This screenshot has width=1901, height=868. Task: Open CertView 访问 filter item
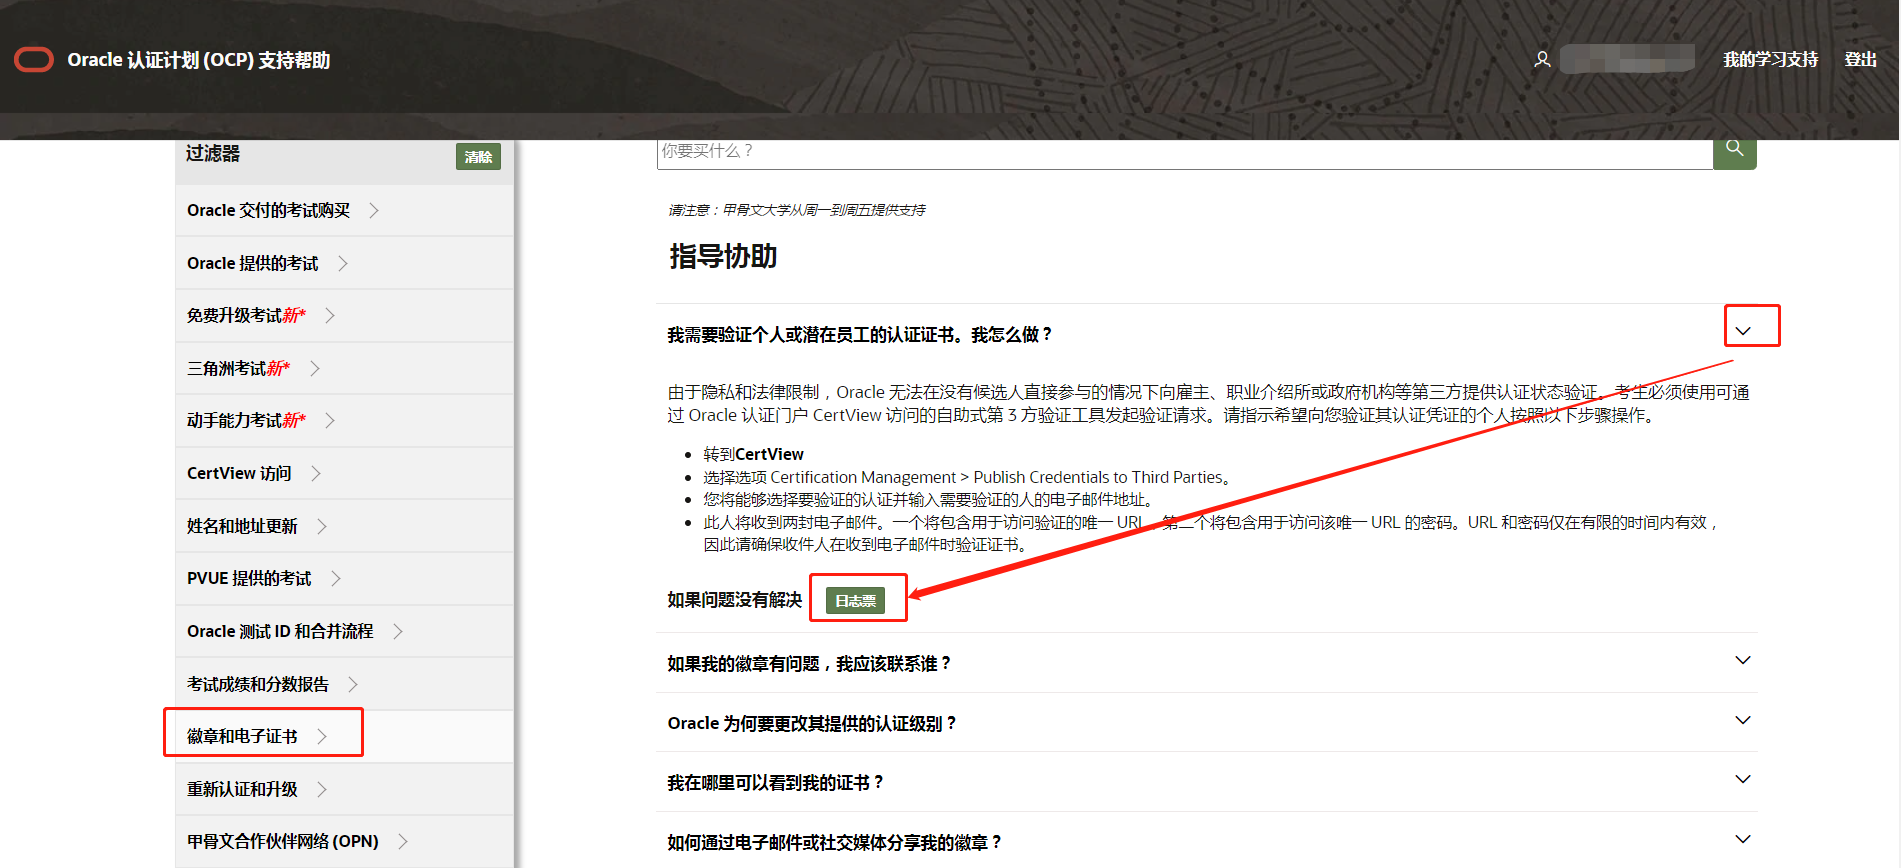point(344,473)
